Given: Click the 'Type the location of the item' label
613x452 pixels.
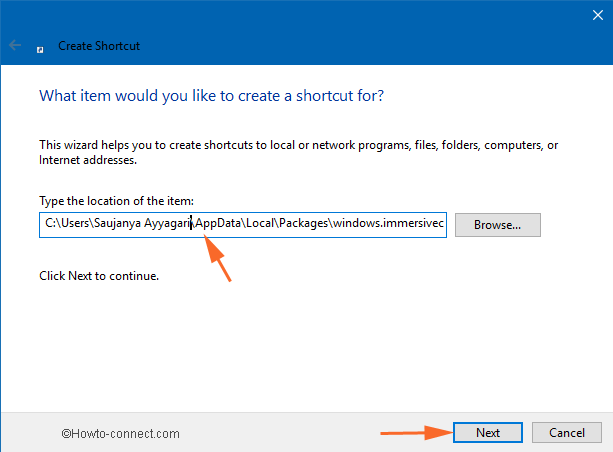Looking at the screenshot, I should click(116, 201).
